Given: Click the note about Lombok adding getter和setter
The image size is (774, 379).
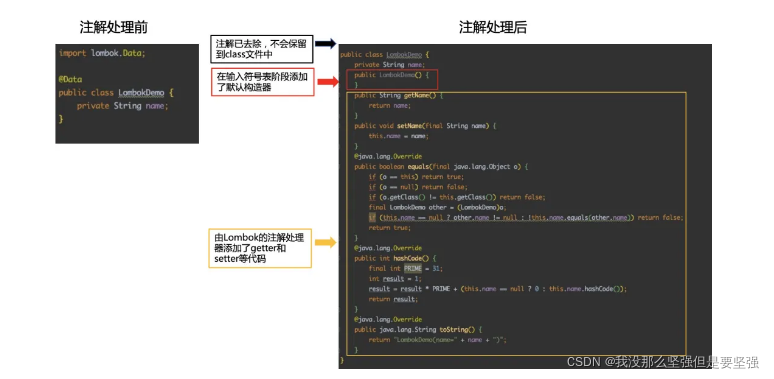Looking at the screenshot, I should click(260, 248).
